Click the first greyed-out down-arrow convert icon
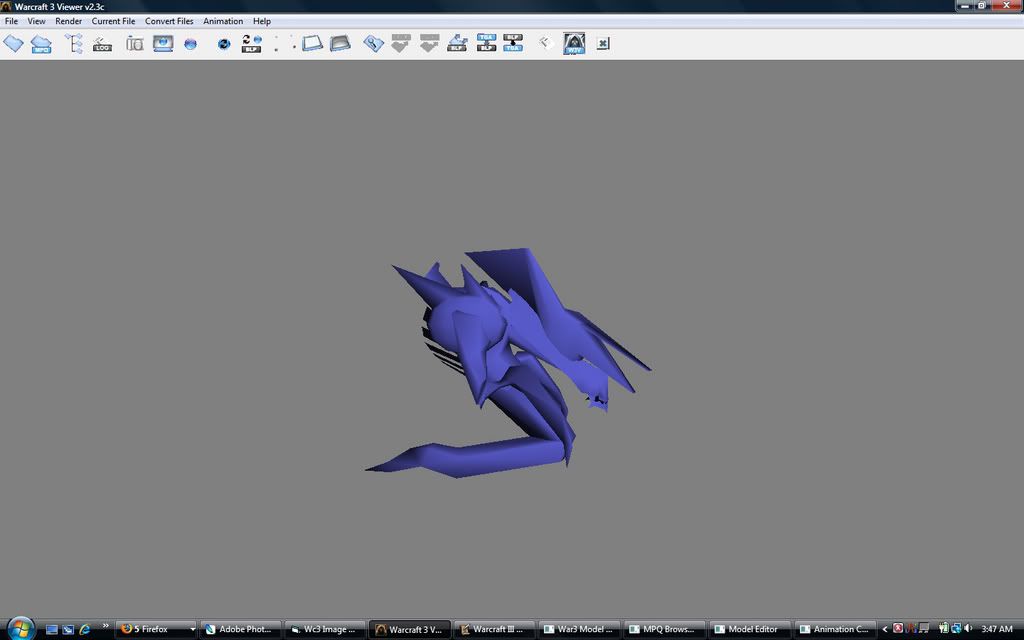 (401, 44)
